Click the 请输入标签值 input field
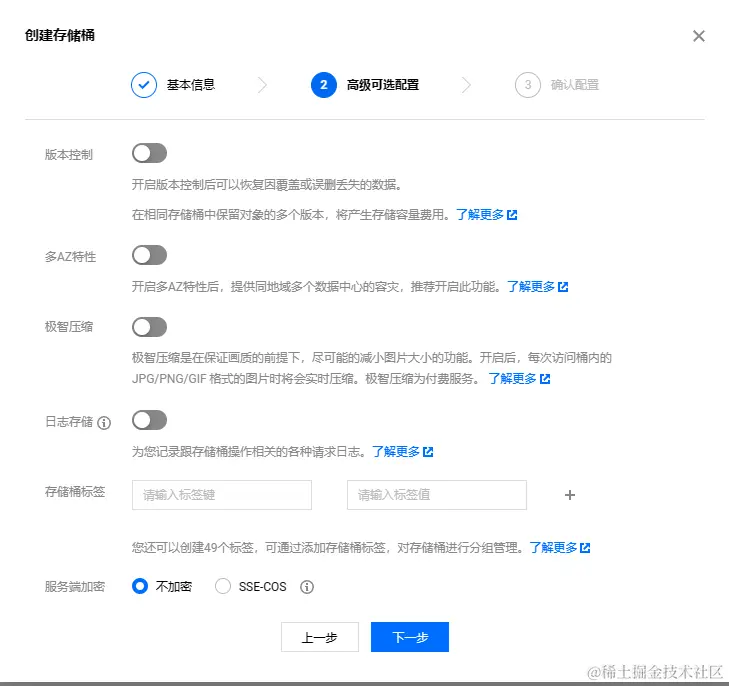This screenshot has height=686, width=729. 437,495
